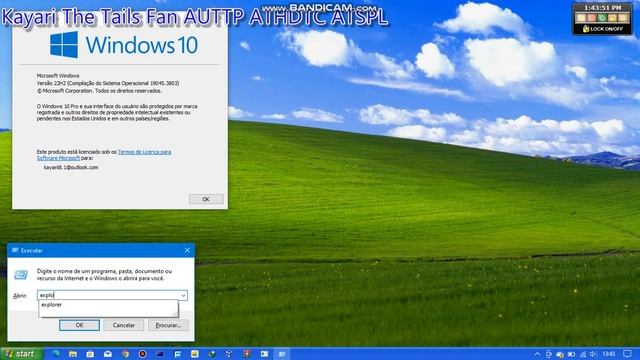Expand the Abrir combo box dropdown arrow
Image resolution: width=640 pixels, height=360 pixels.
pyautogui.click(x=183, y=295)
